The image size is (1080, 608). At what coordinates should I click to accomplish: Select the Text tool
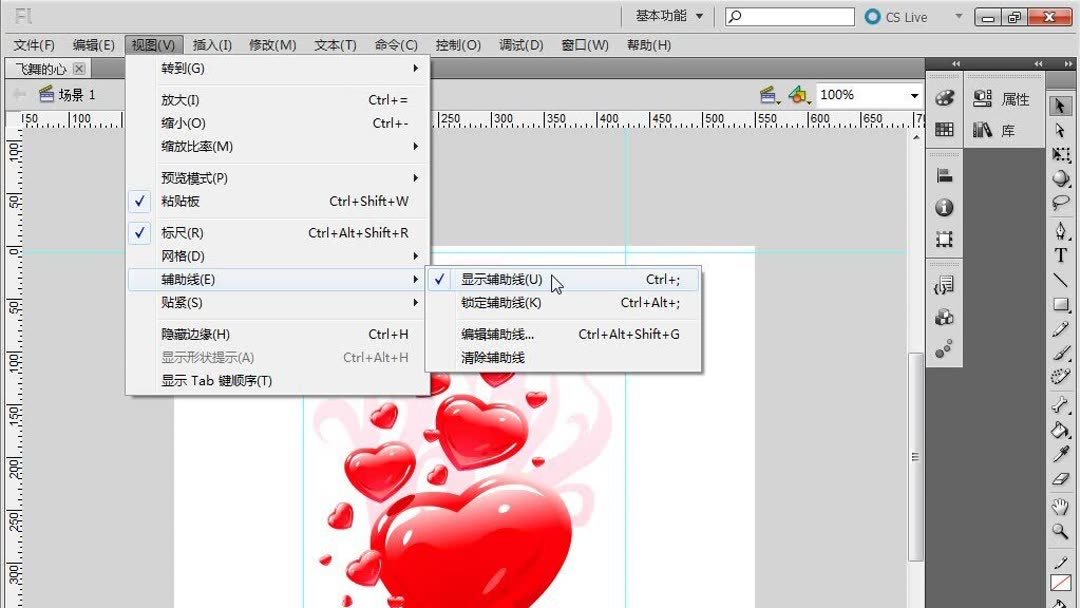[x=1062, y=256]
